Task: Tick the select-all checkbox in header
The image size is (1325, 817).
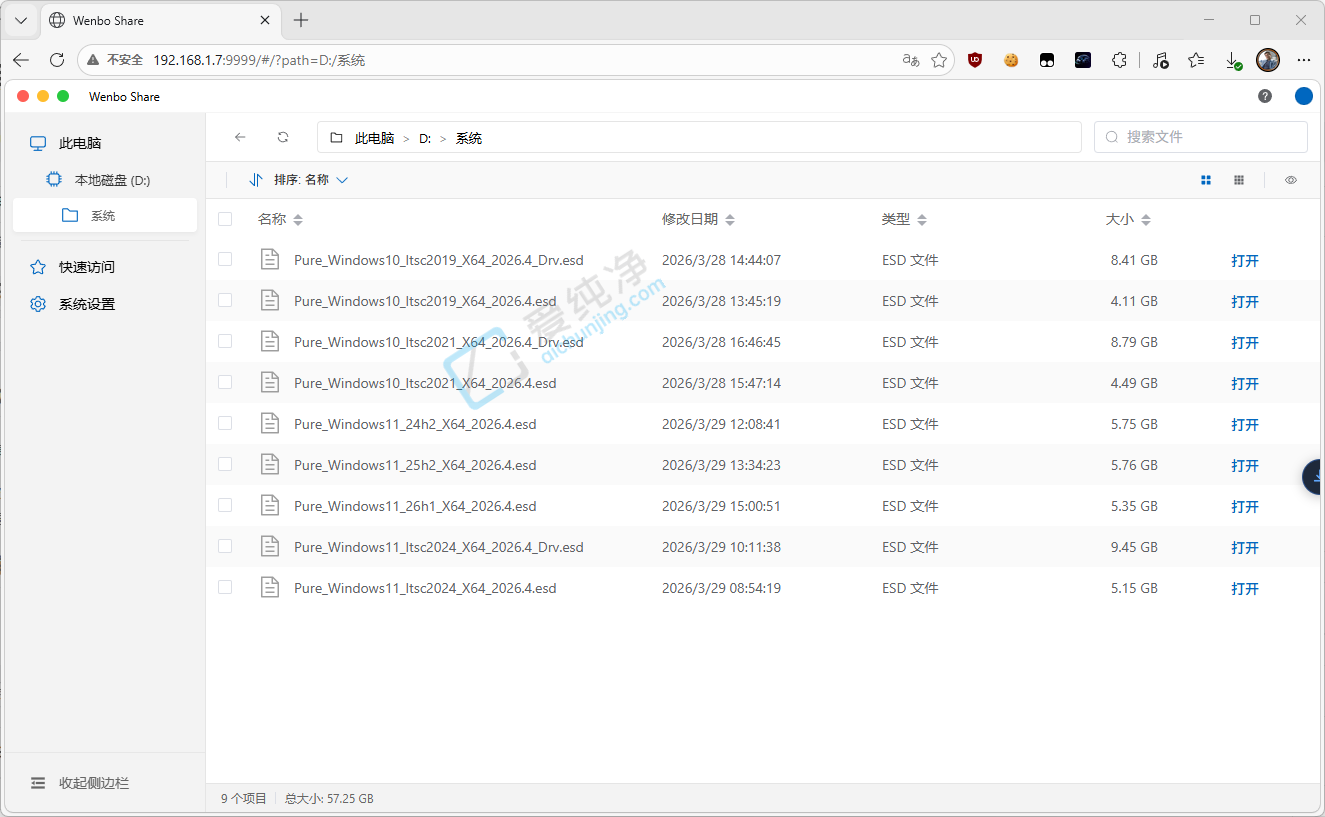Action: click(x=225, y=219)
